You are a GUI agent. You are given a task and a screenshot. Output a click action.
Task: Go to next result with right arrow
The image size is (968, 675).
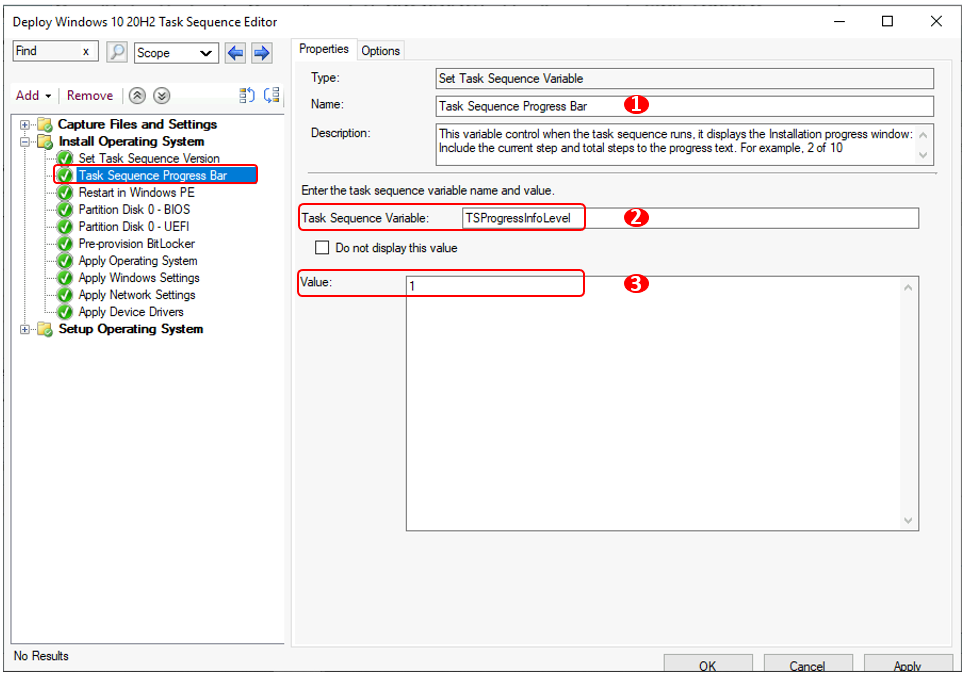[x=262, y=53]
